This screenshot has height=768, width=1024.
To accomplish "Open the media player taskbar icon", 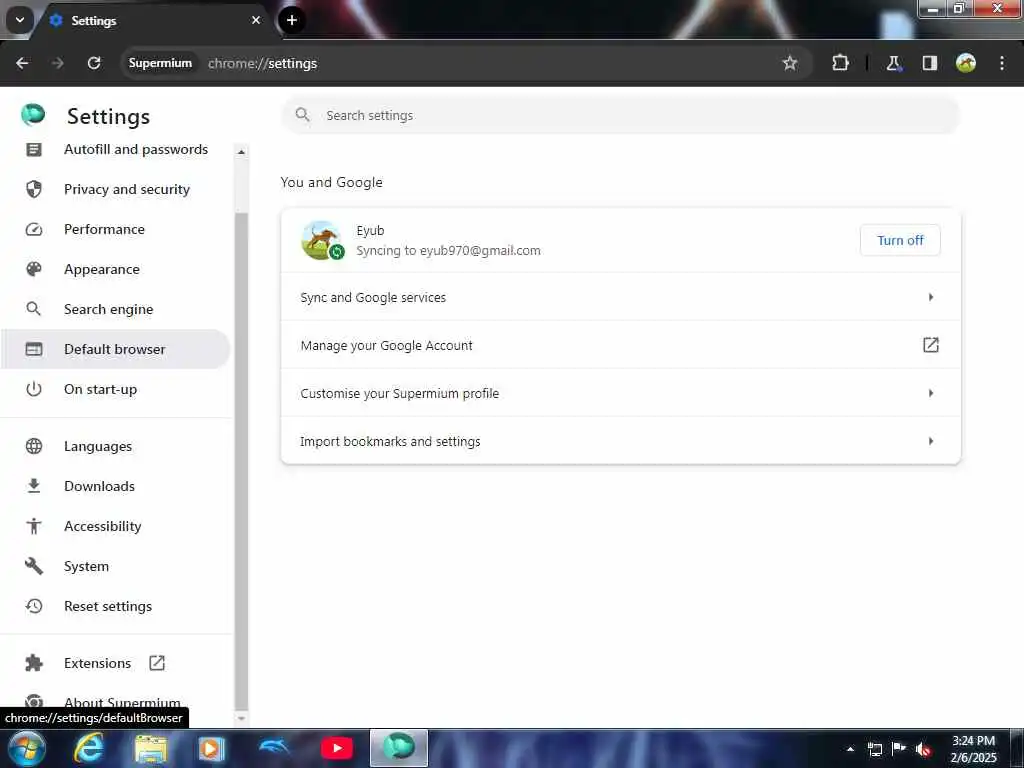I will tap(212, 748).
